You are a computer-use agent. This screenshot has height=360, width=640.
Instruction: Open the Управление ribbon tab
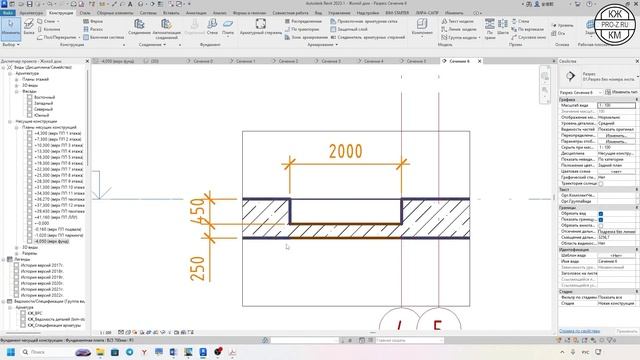point(339,13)
